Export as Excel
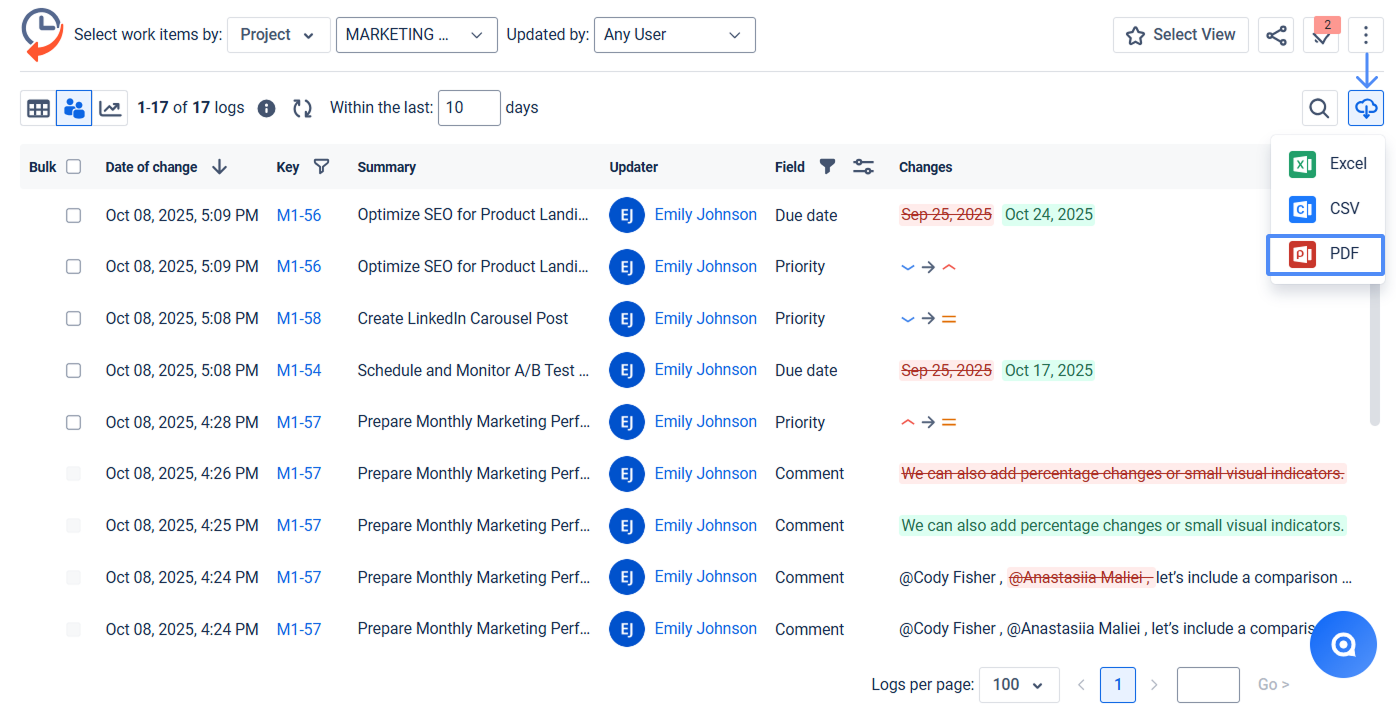This screenshot has height=706, width=1396. click(x=1328, y=164)
